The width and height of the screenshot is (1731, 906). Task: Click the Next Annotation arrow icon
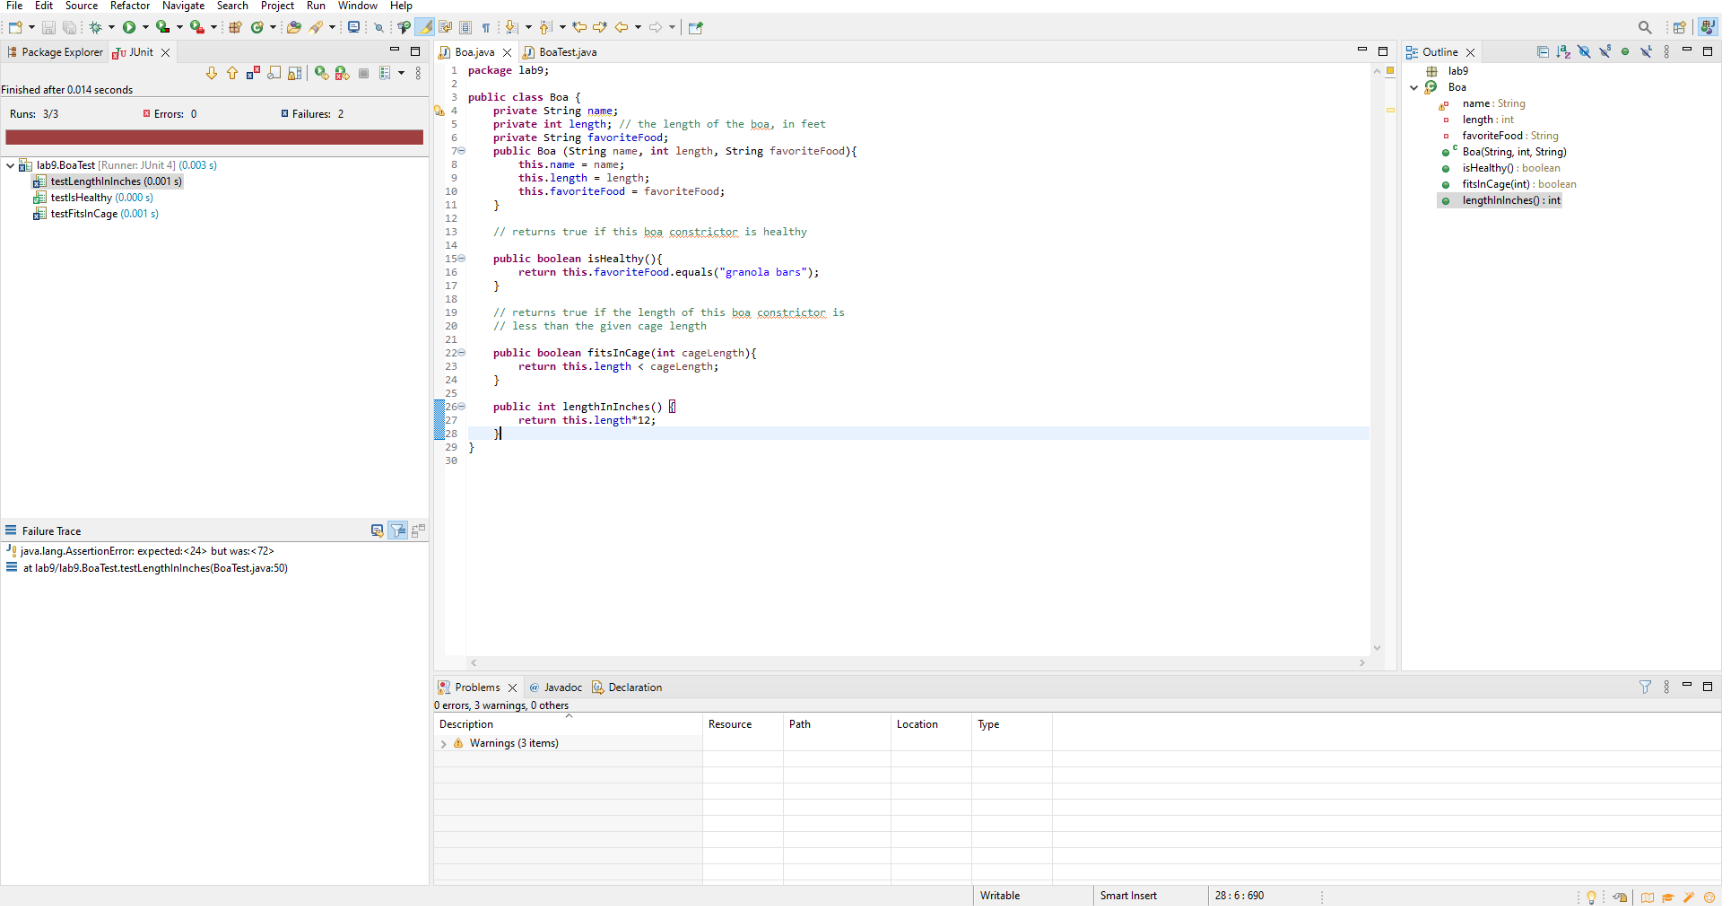(x=511, y=27)
